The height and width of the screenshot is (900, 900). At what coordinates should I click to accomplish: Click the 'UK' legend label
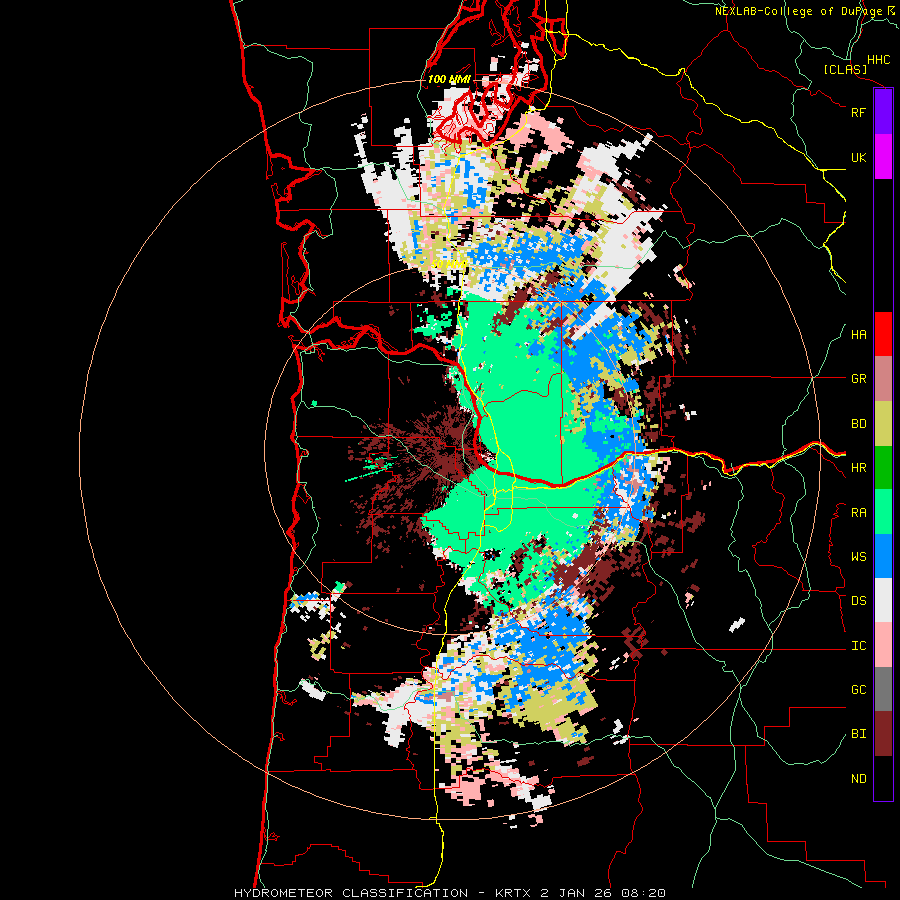(858, 157)
